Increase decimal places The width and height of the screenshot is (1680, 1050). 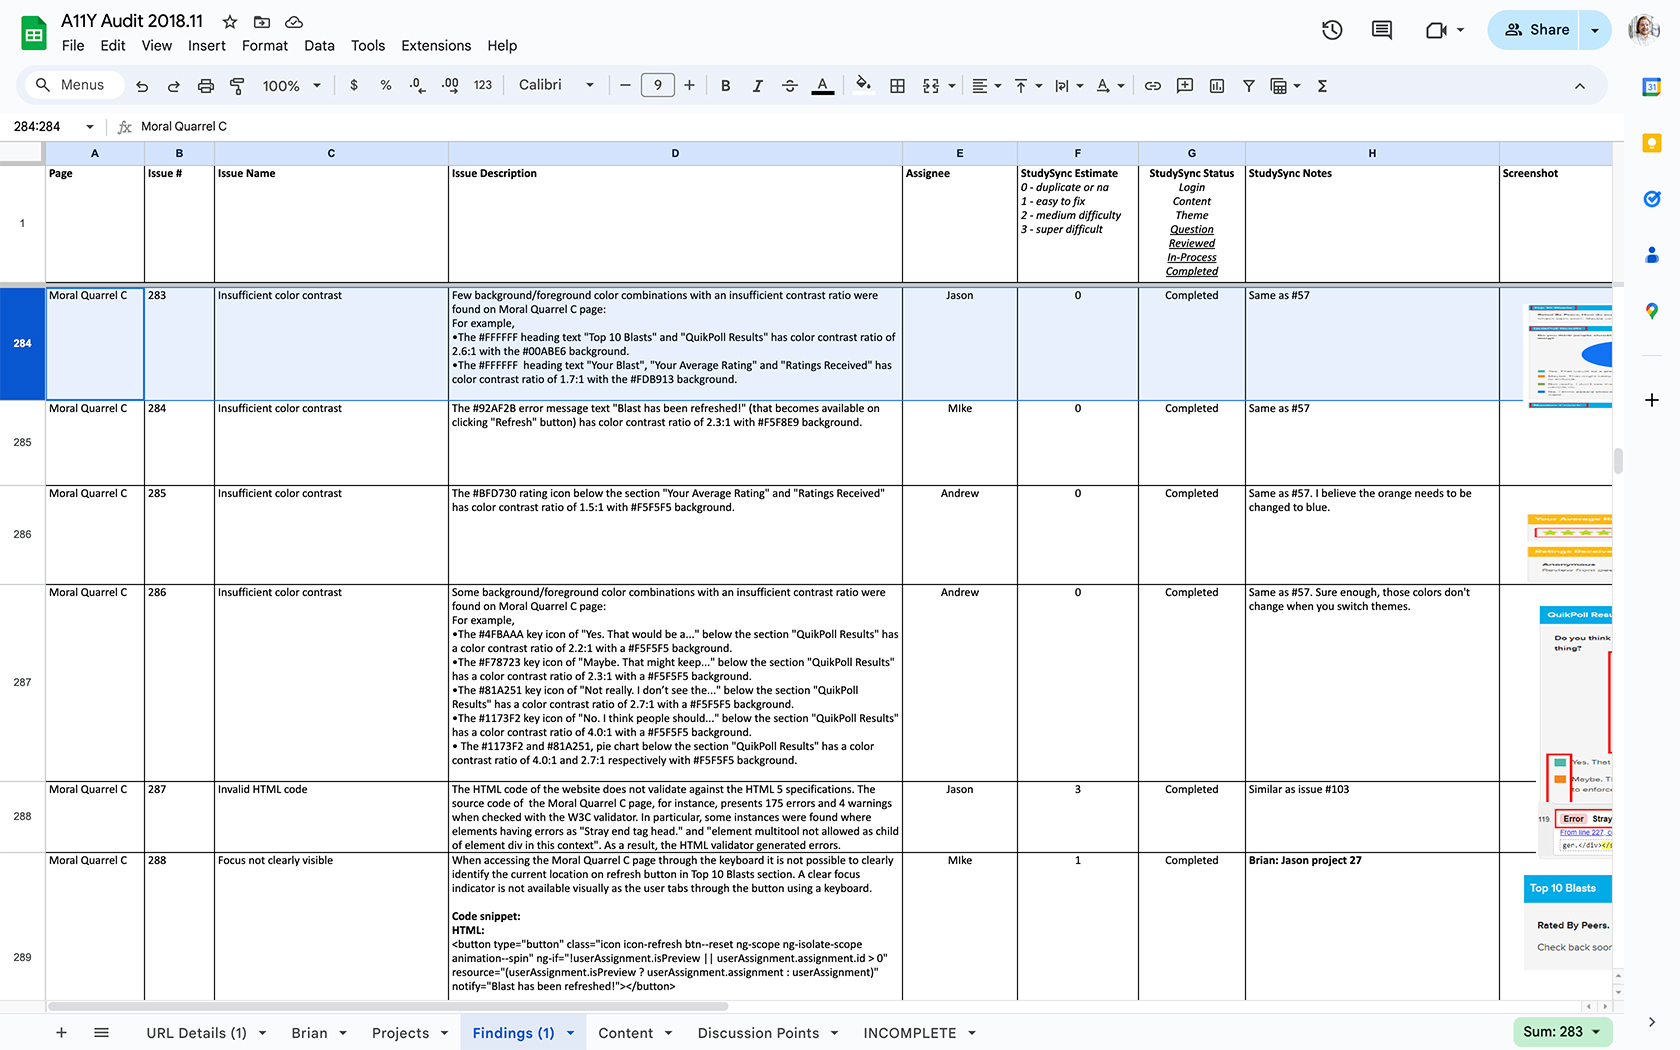[450, 86]
